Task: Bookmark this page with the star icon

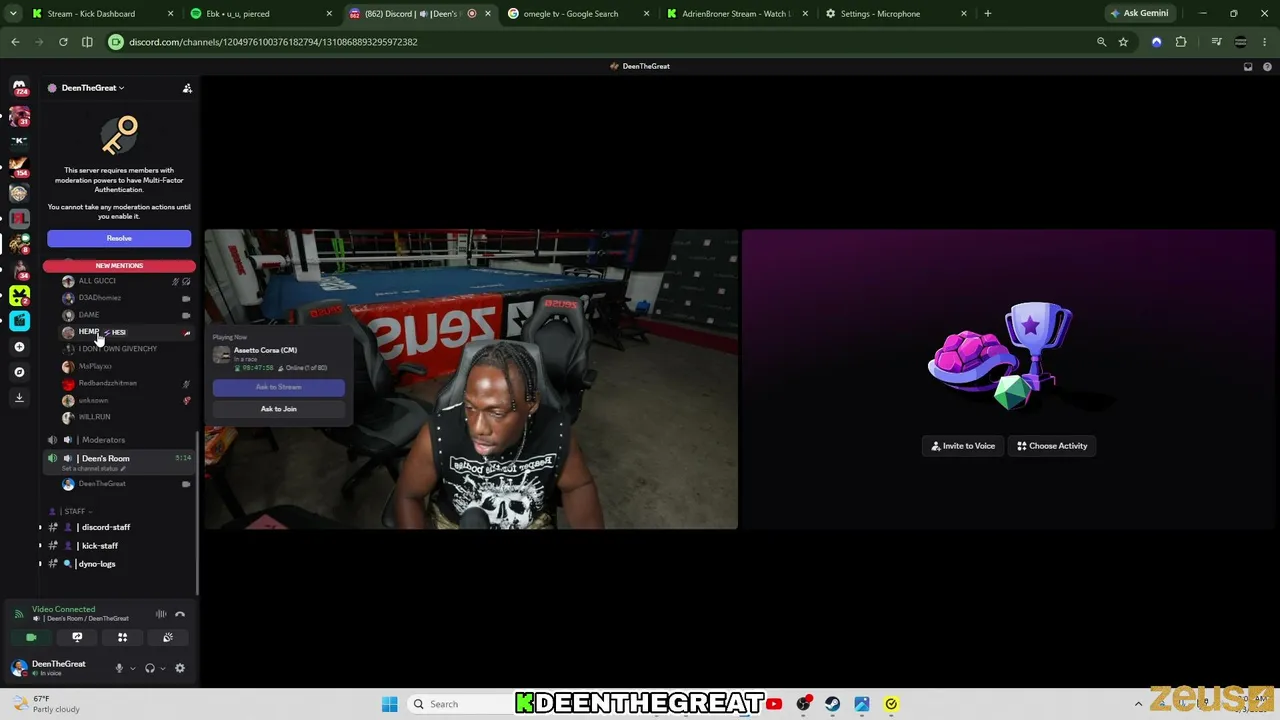Action: point(1123,42)
